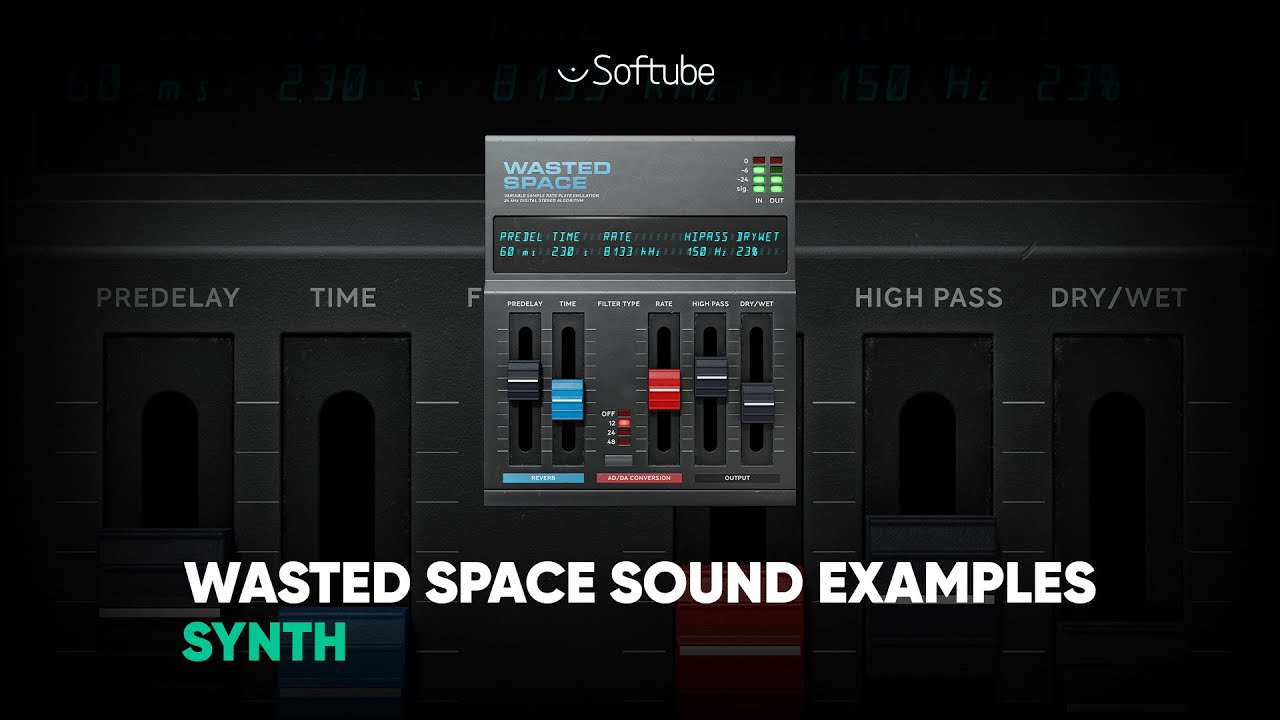This screenshot has width=1280, height=720.
Task: Click the blue REVERB section label
Action: (543, 479)
